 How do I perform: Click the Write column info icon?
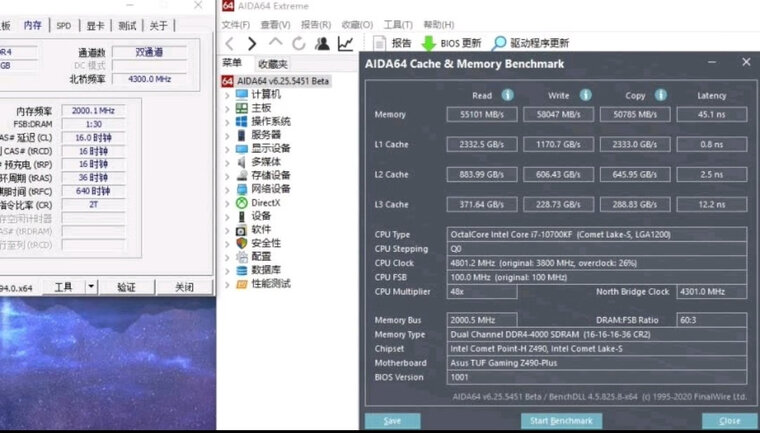coord(586,95)
